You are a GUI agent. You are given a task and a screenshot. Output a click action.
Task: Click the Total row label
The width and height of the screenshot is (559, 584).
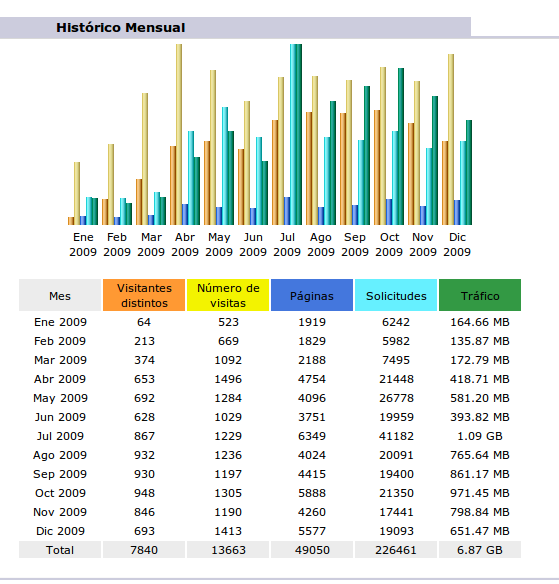click(60, 550)
